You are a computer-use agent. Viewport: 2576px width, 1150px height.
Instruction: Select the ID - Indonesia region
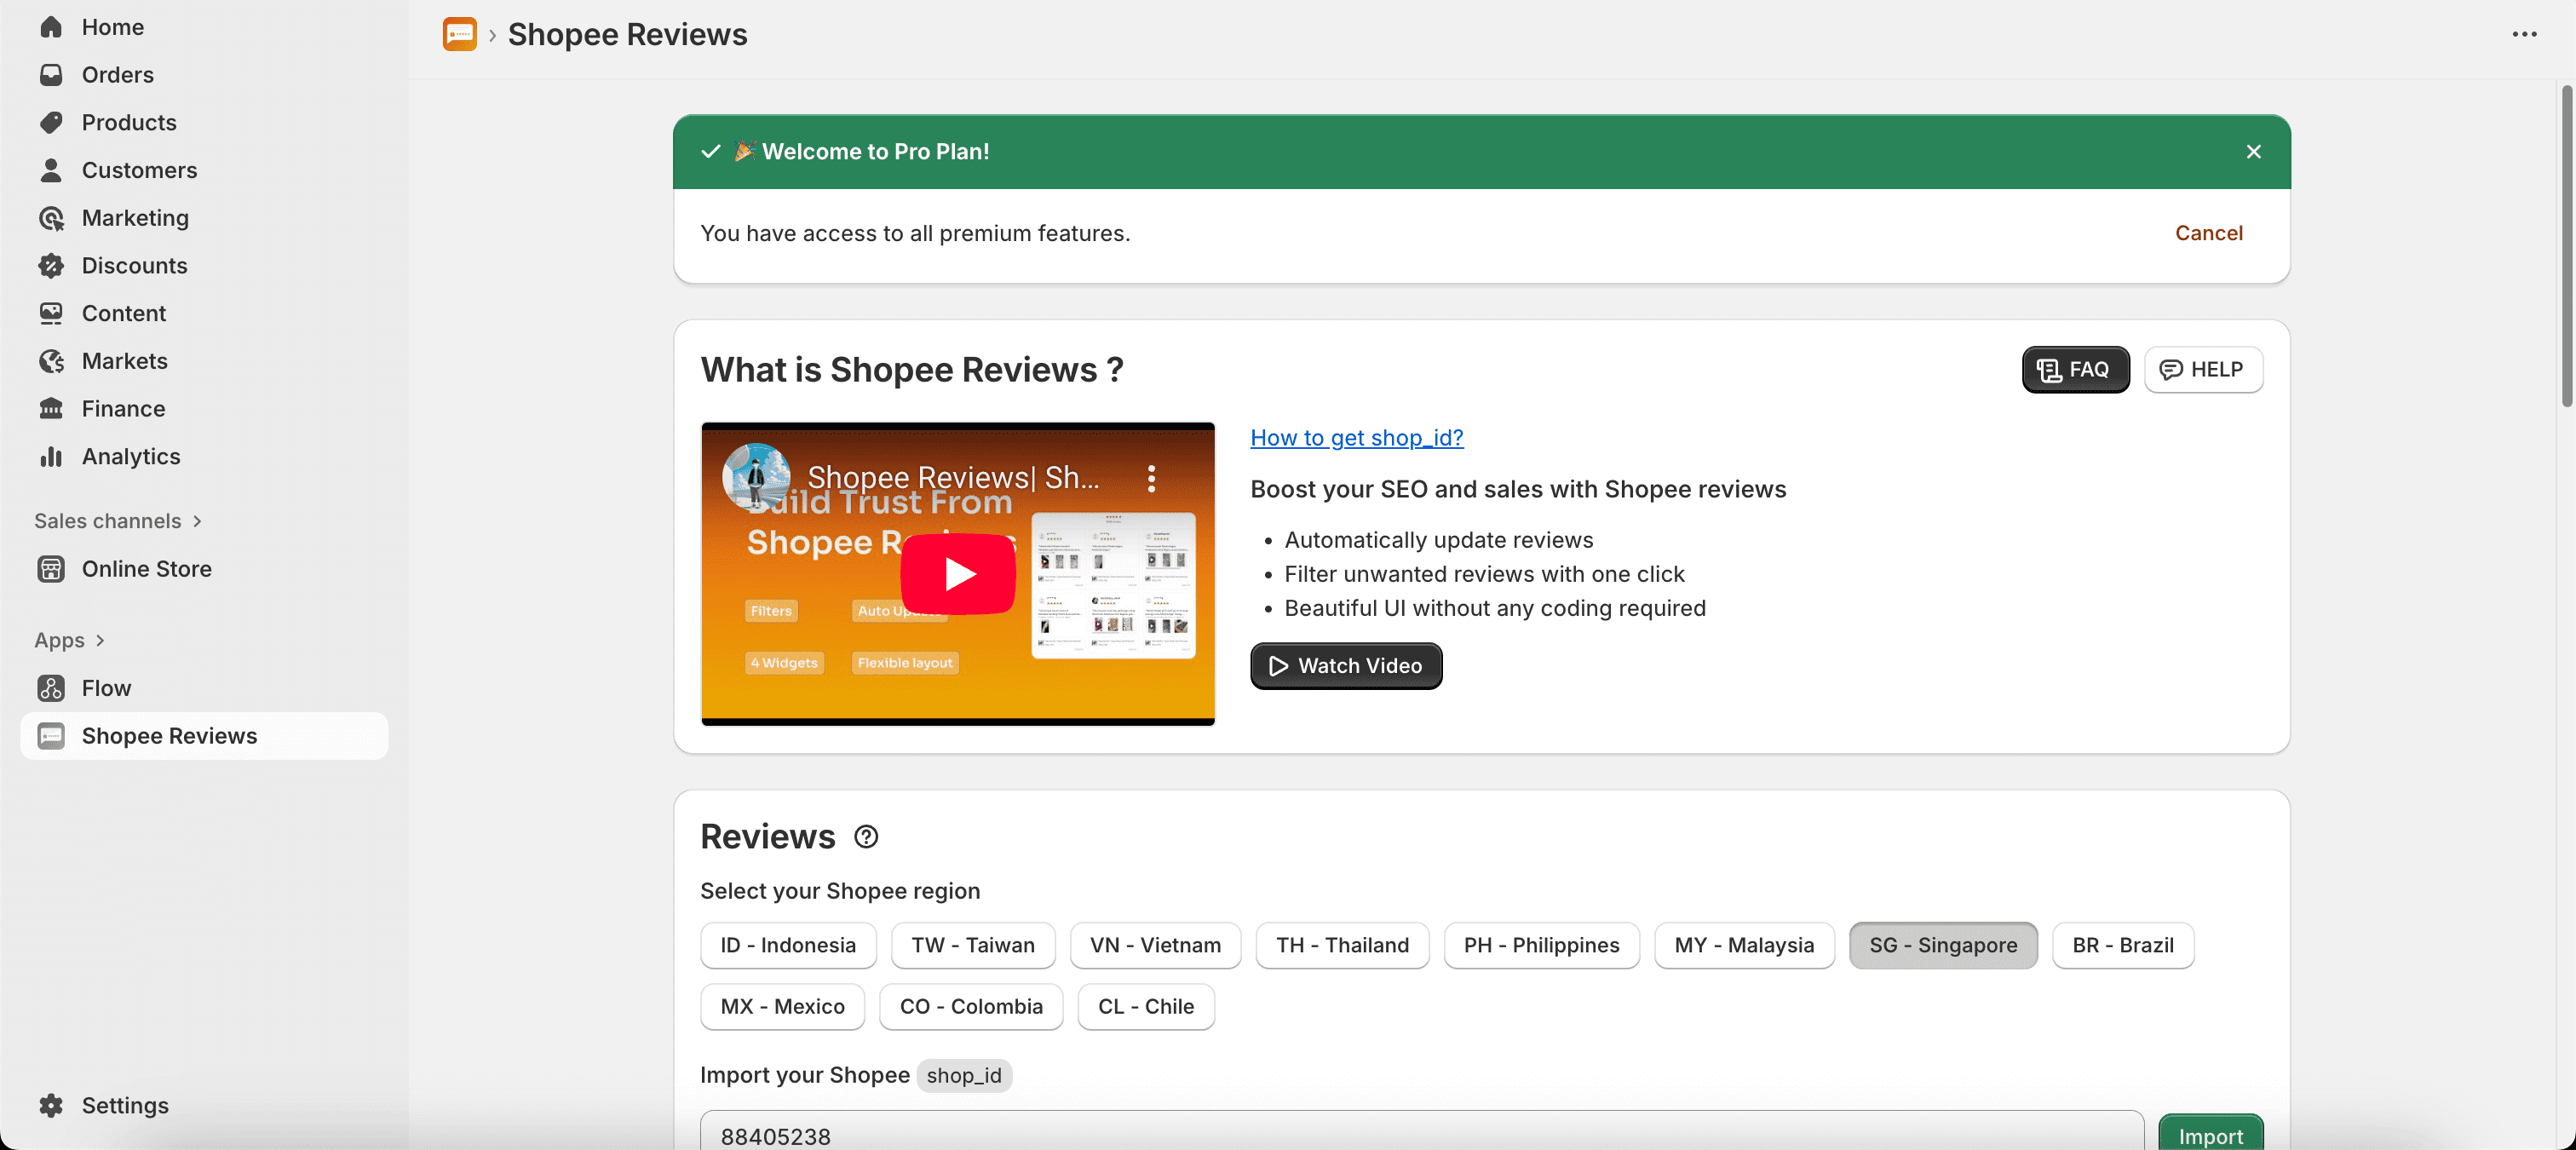point(787,945)
